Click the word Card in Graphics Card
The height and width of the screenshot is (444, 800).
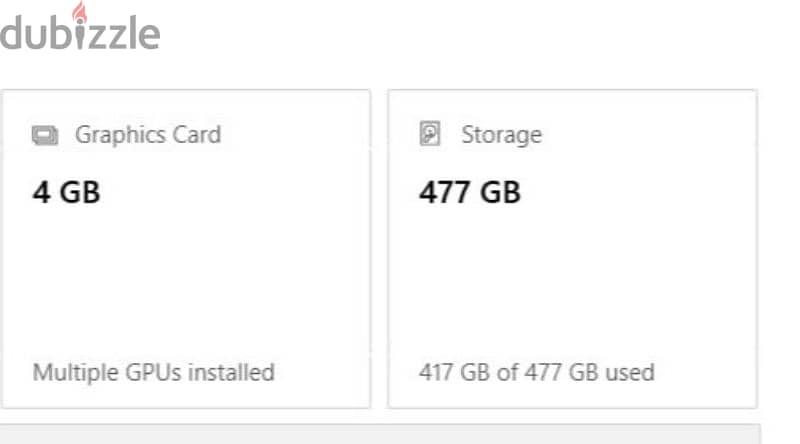tap(196, 135)
